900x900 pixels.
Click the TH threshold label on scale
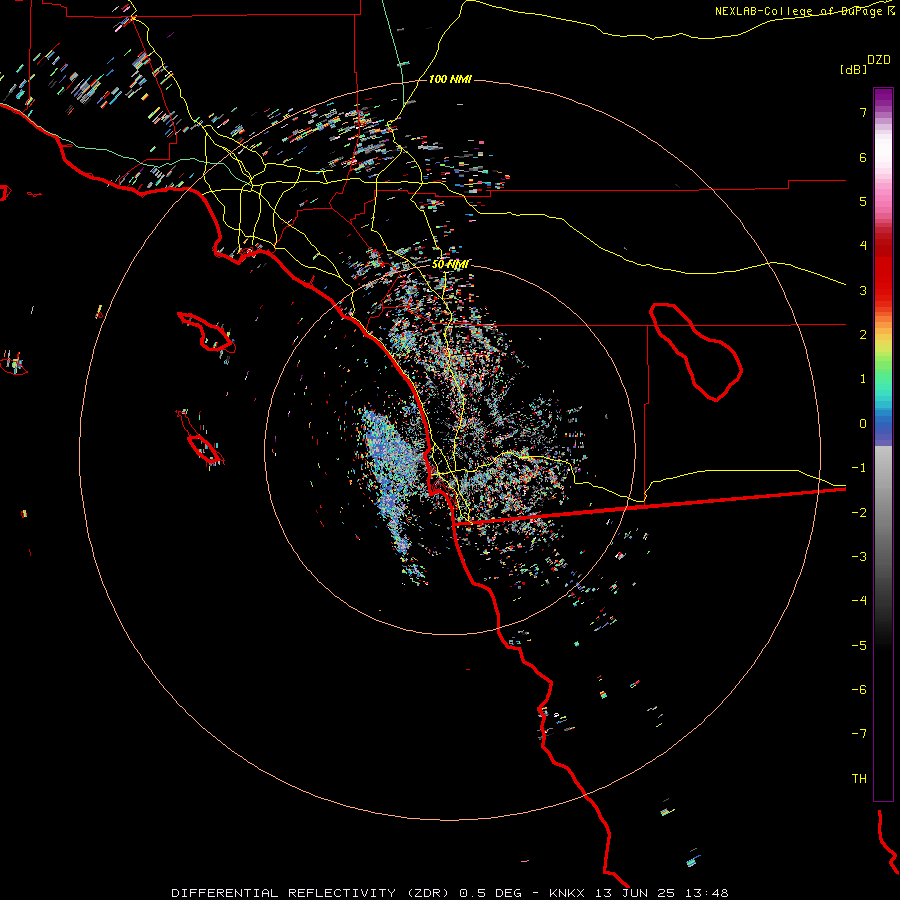click(x=859, y=779)
